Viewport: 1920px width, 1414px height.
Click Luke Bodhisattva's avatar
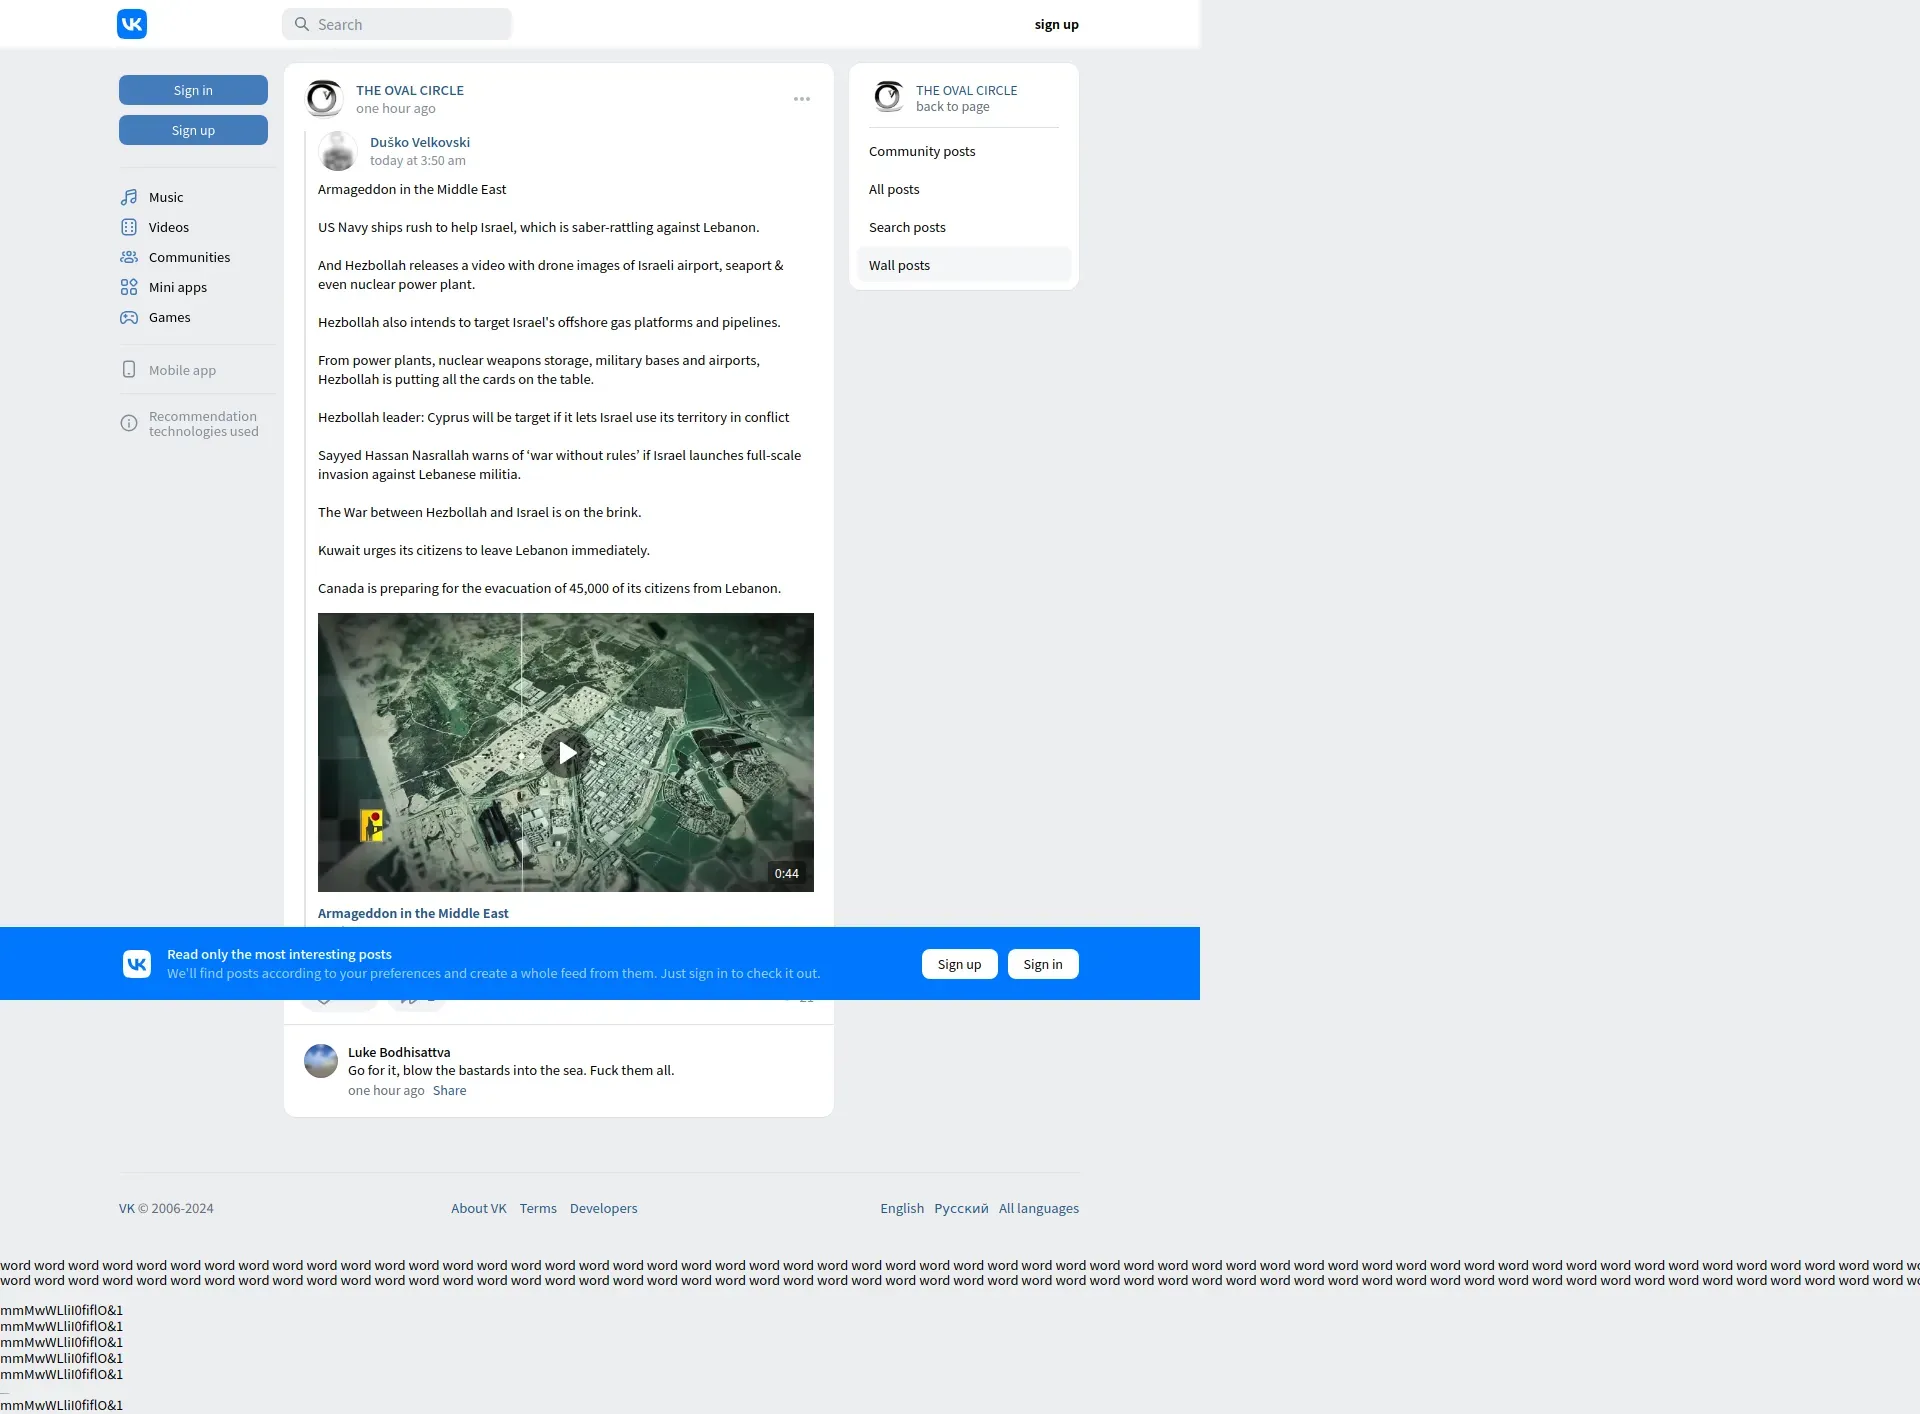tap(321, 1061)
